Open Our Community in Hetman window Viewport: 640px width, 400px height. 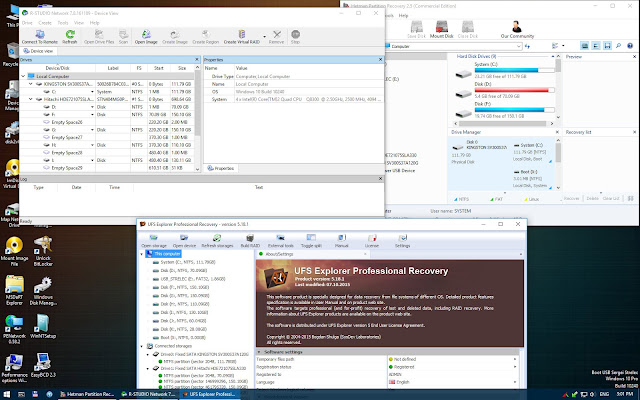click(517, 29)
